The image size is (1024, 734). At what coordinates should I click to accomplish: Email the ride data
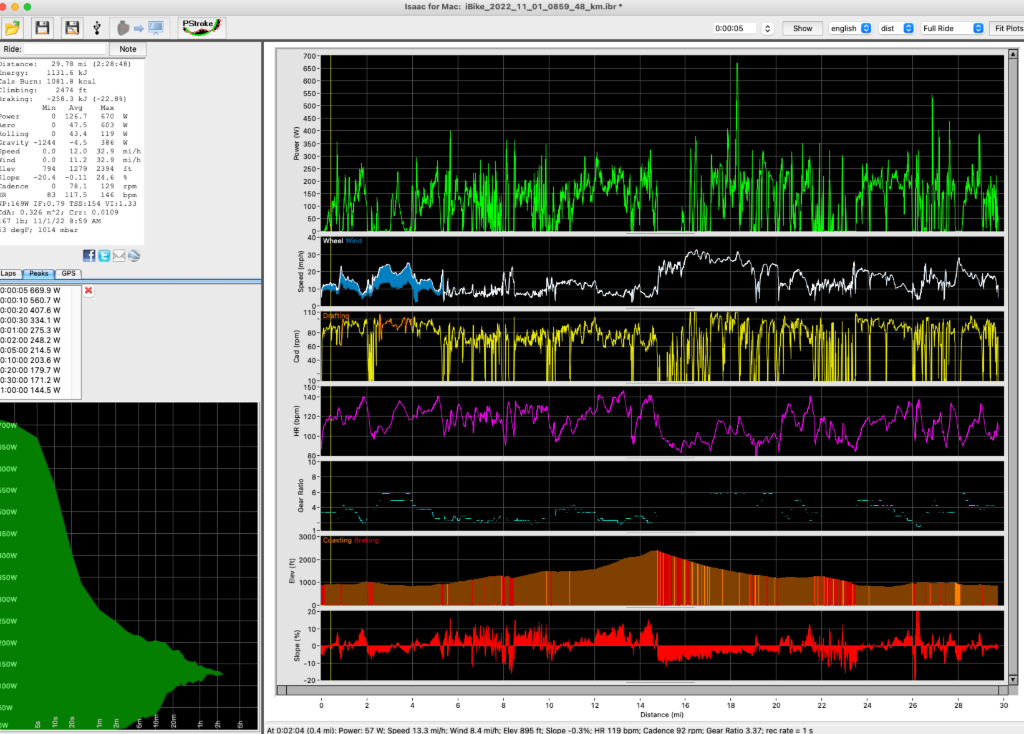117,254
